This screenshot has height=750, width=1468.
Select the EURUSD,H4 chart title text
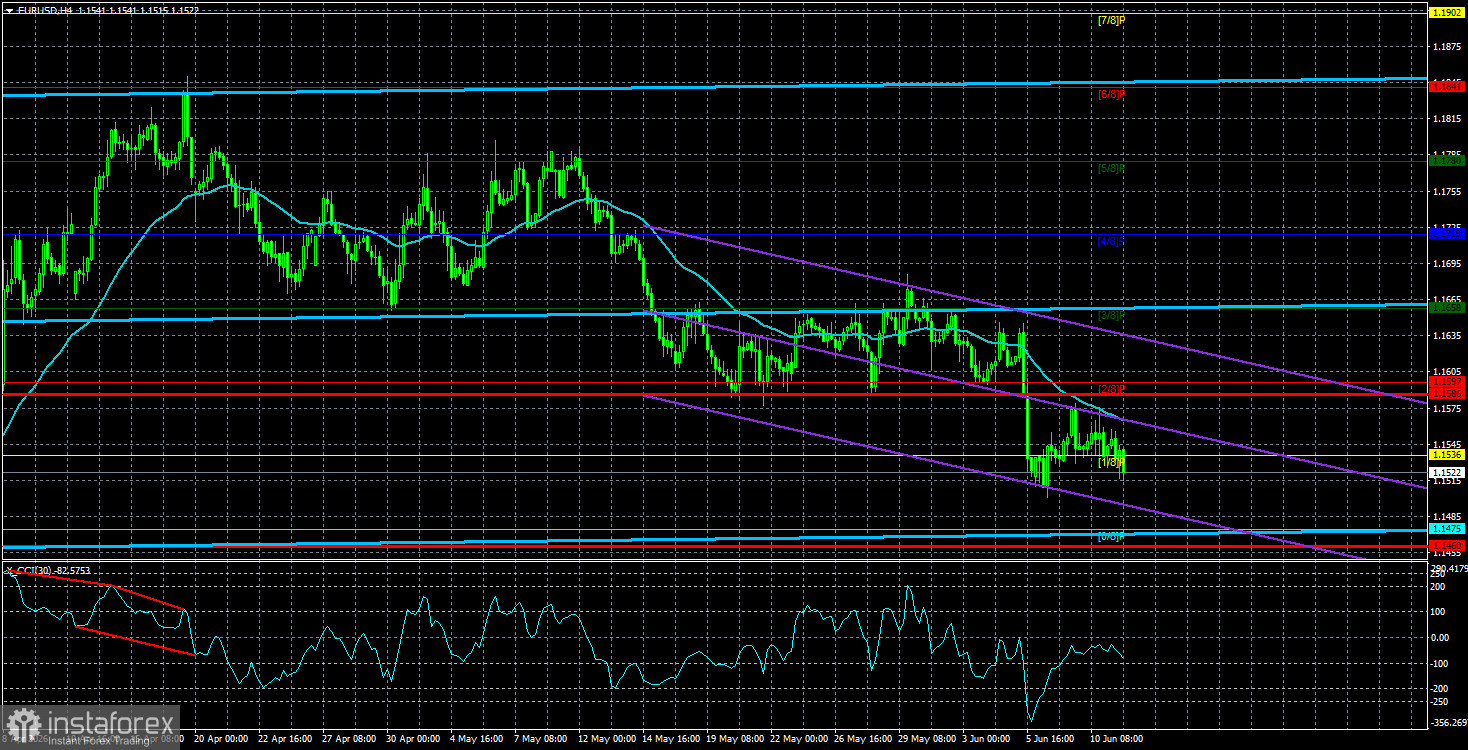point(44,9)
